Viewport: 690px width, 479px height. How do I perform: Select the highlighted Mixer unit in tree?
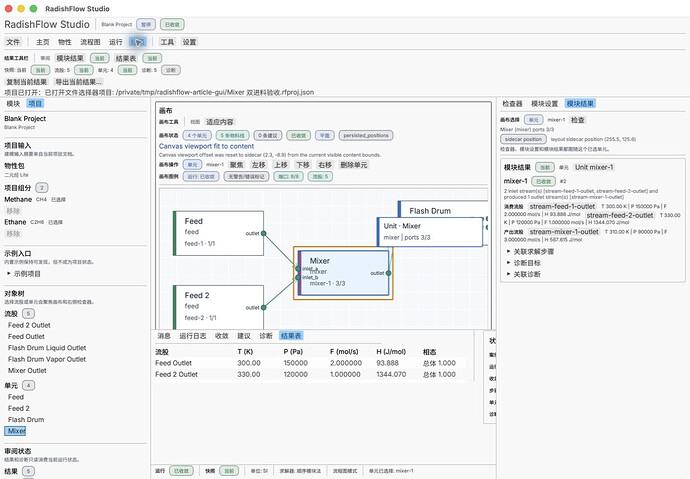click(16, 431)
